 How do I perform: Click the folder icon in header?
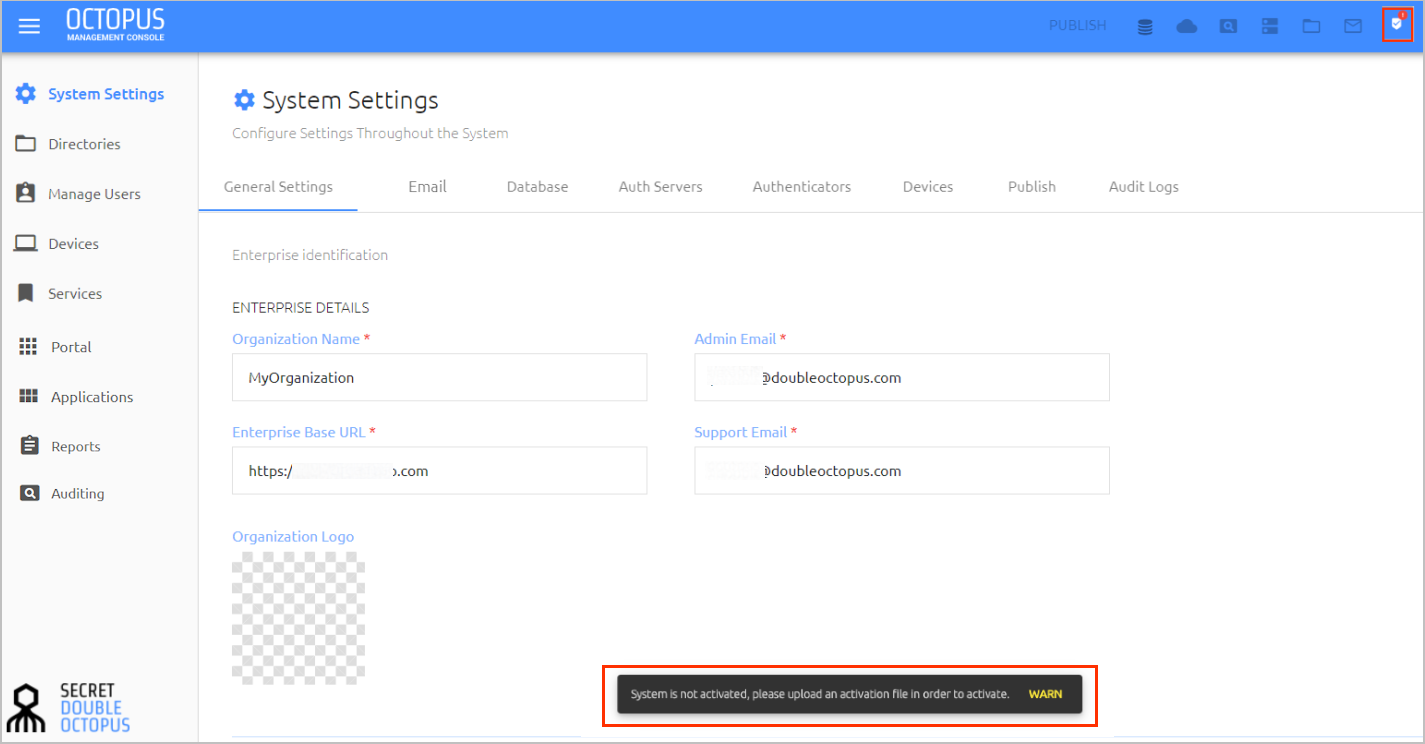[1311, 27]
